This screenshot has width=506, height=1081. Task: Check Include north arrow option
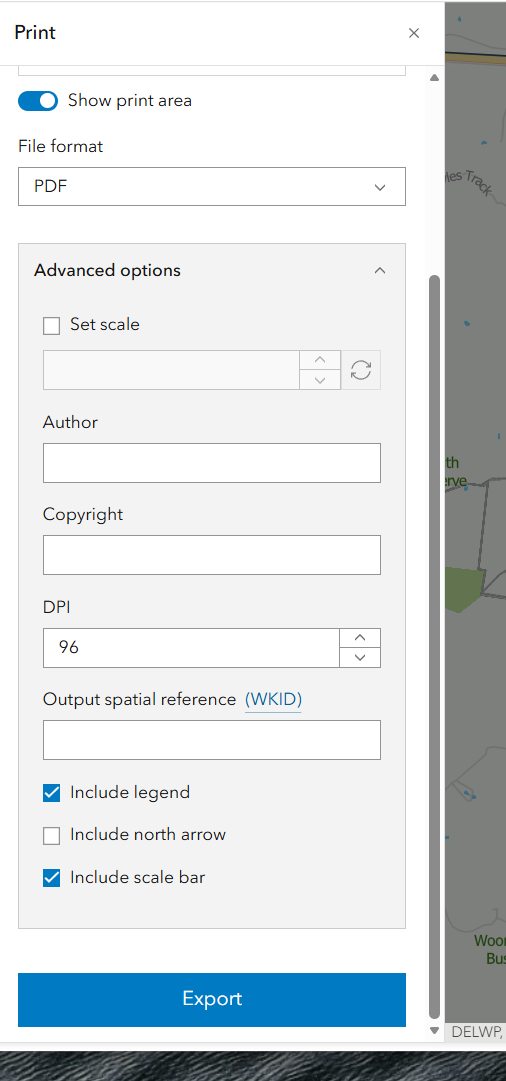(52, 836)
